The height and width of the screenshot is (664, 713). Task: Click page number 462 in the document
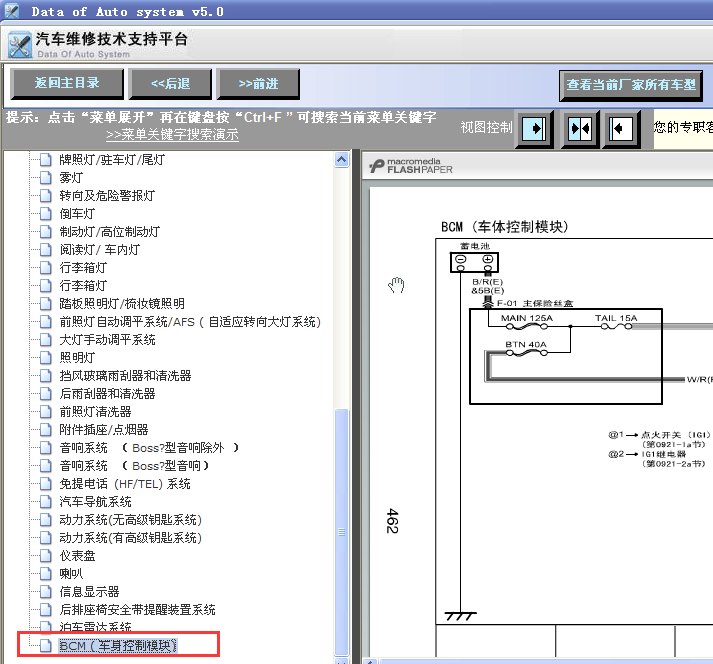coord(392,521)
